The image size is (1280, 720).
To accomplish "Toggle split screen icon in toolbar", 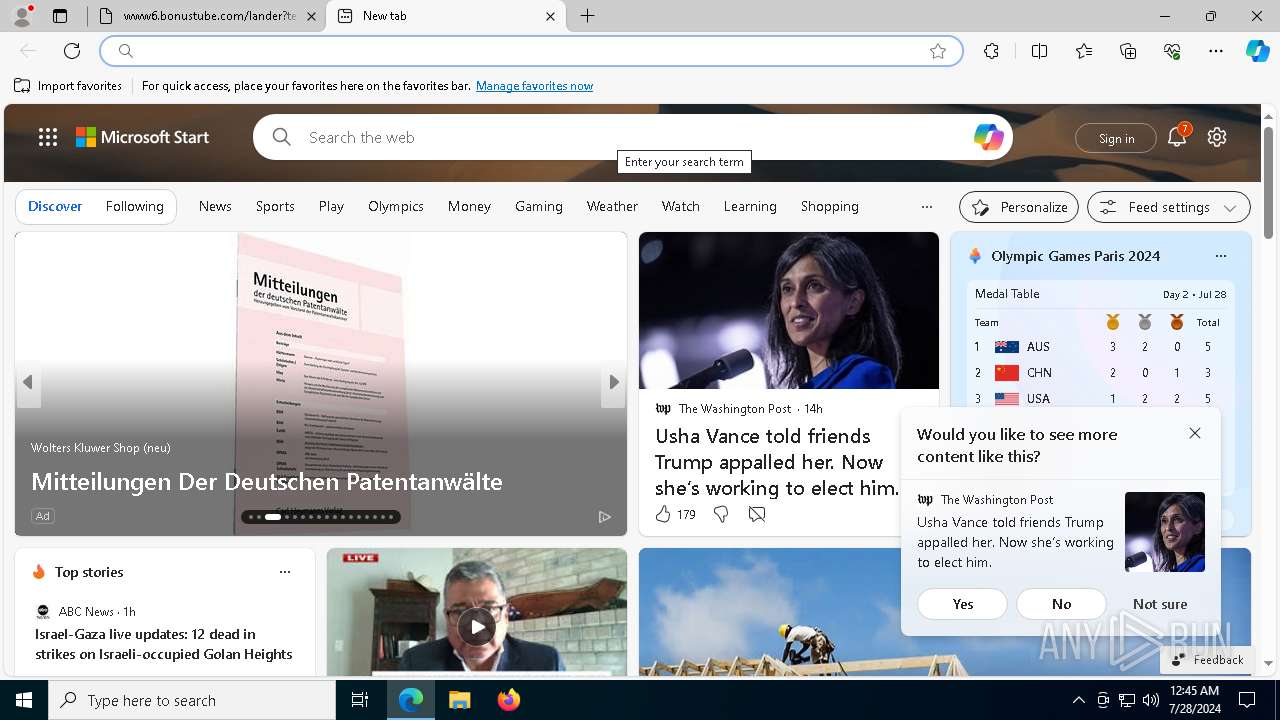I will pos(1039,51).
